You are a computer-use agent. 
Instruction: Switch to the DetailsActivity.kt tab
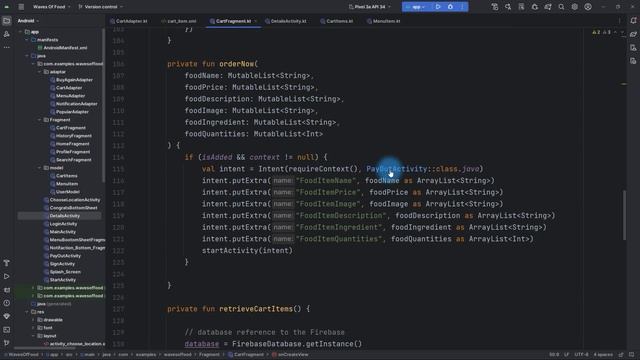(286, 21)
